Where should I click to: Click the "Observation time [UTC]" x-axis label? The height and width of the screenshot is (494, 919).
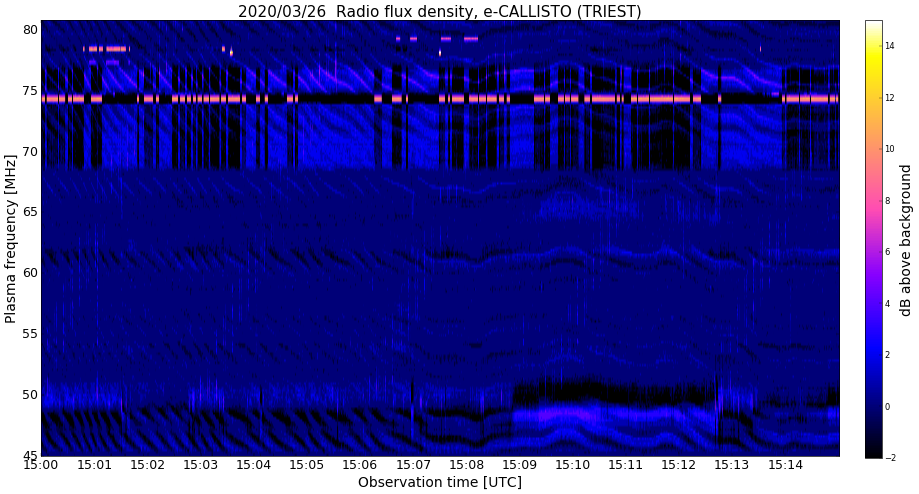440,482
